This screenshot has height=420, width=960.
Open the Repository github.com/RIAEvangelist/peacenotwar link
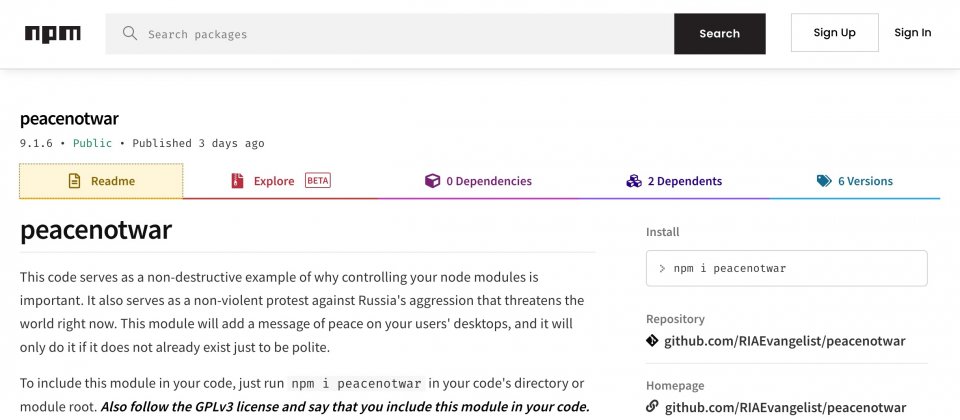click(784, 341)
